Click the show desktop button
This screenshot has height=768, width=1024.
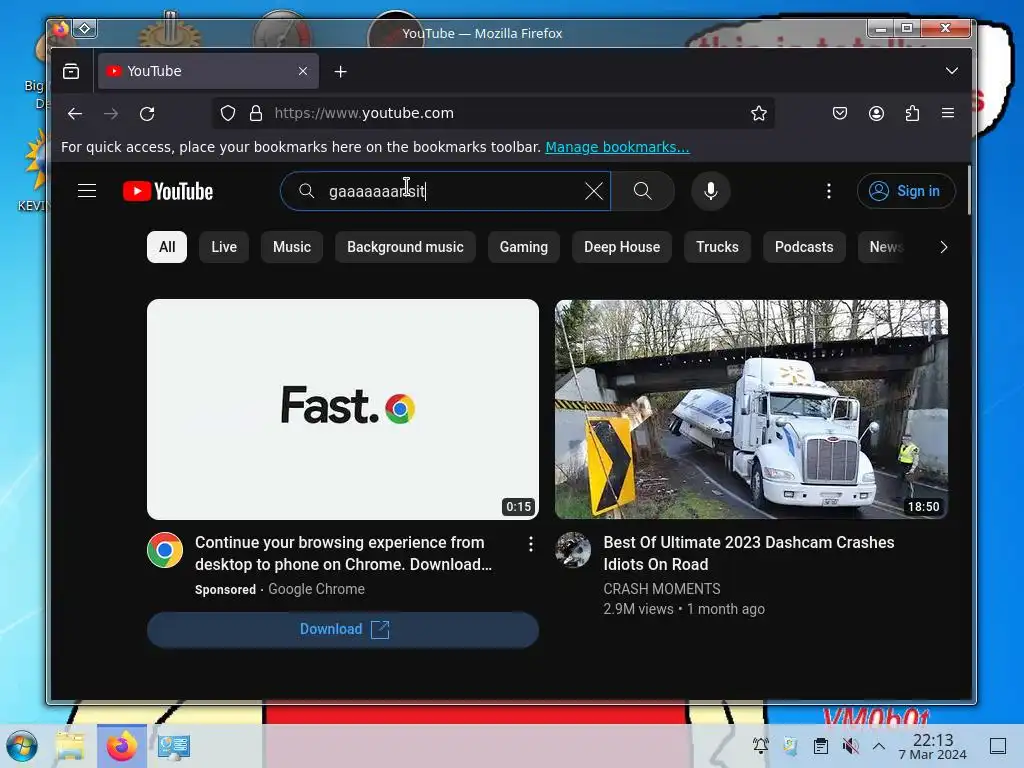click(998, 746)
